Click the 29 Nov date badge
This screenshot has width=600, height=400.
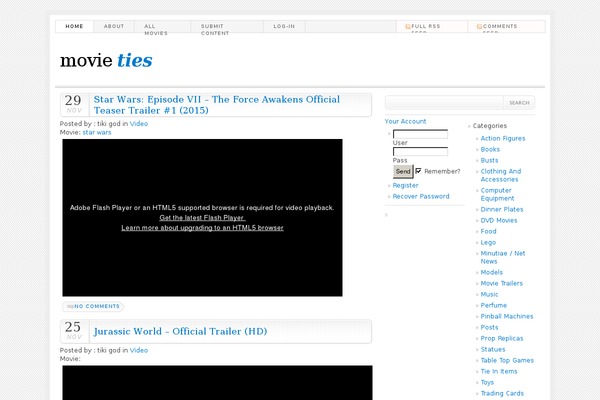[74, 104]
